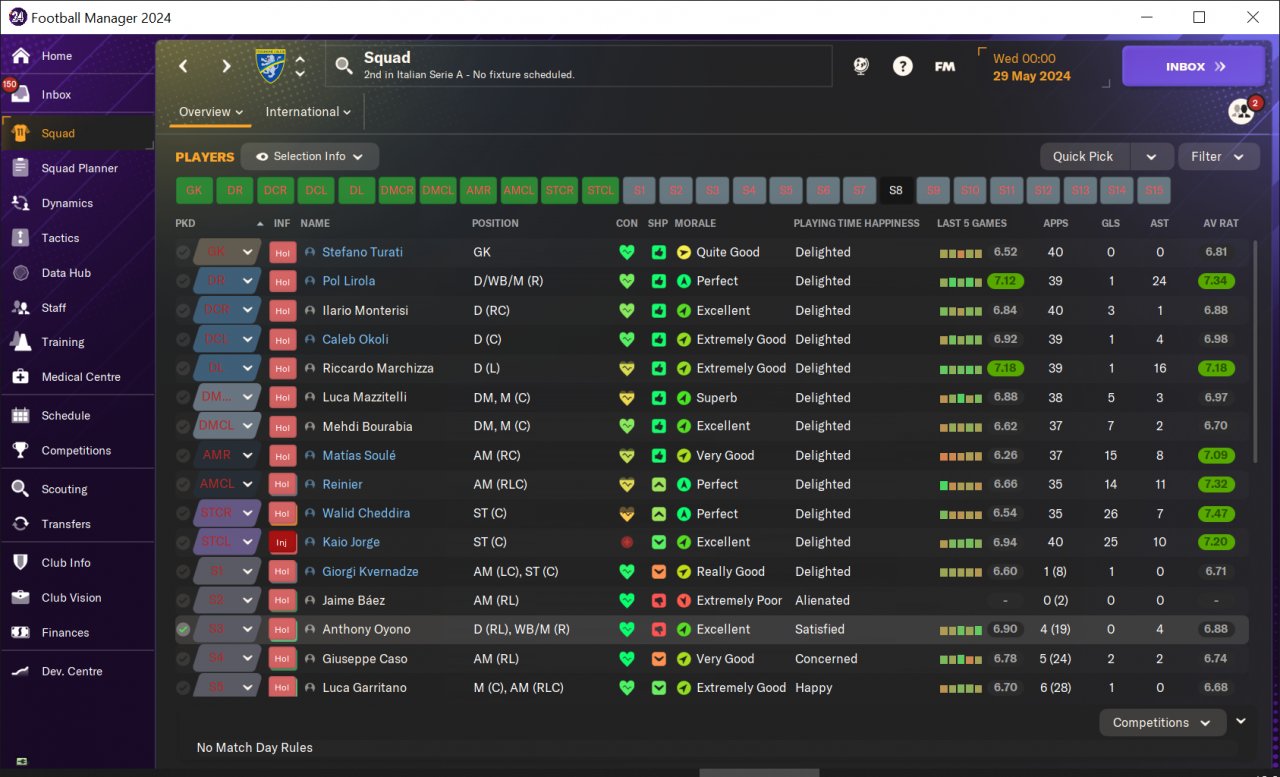Open Kaio Jorge's player profile
1280x777 pixels.
click(351, 542)
